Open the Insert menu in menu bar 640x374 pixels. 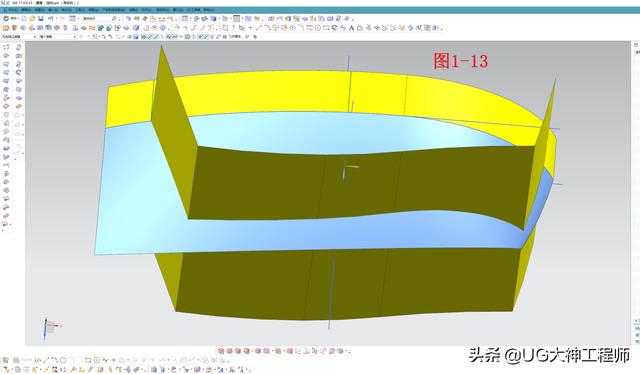(53, 10)
